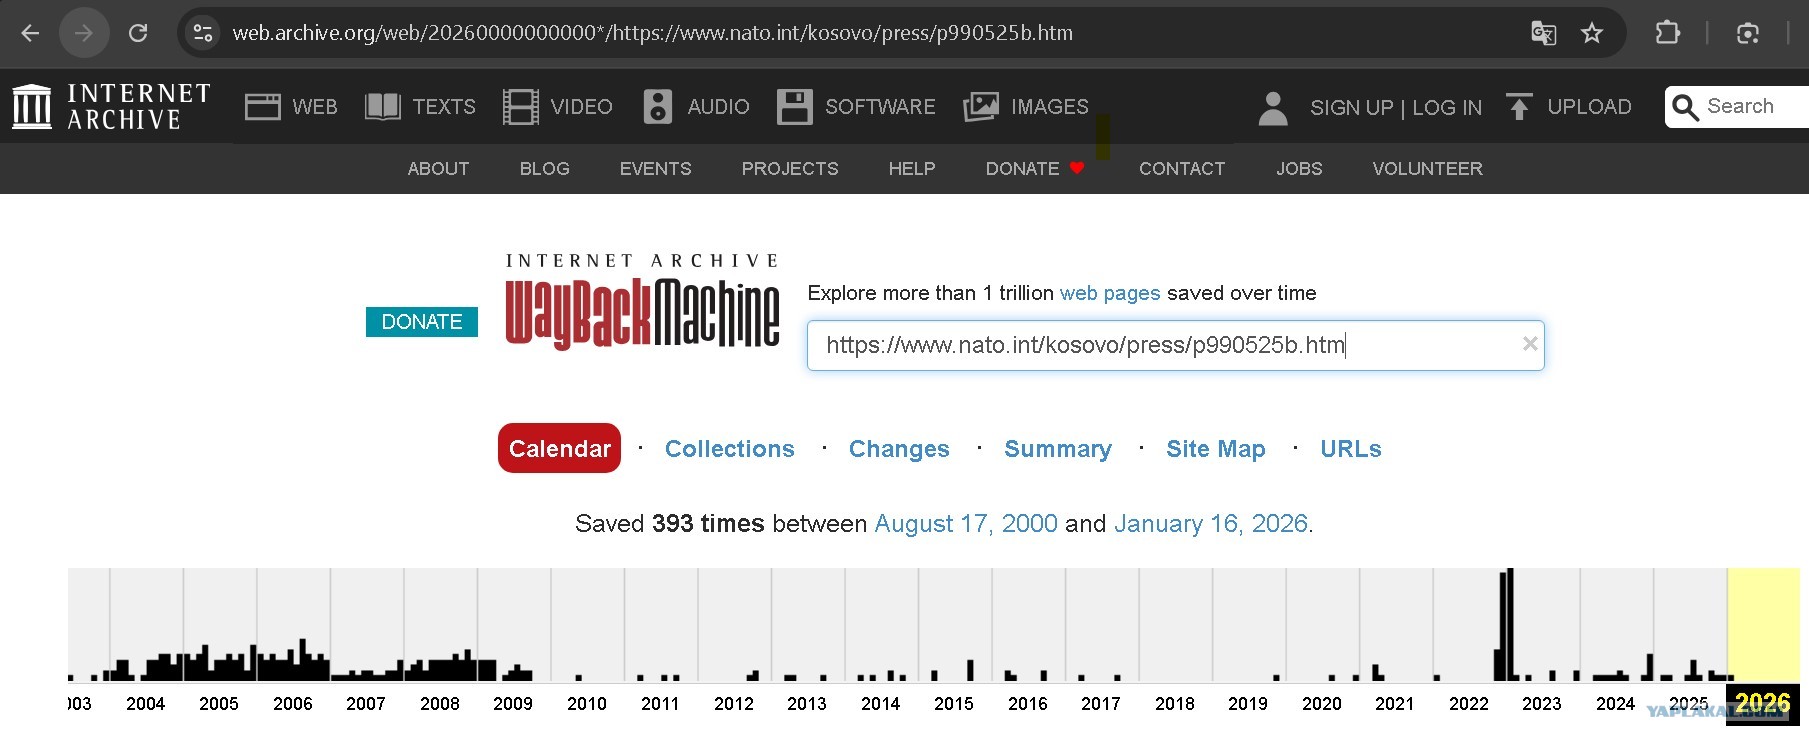
Task: Switch to the Site Map tab
Action: coord(1216,449)
